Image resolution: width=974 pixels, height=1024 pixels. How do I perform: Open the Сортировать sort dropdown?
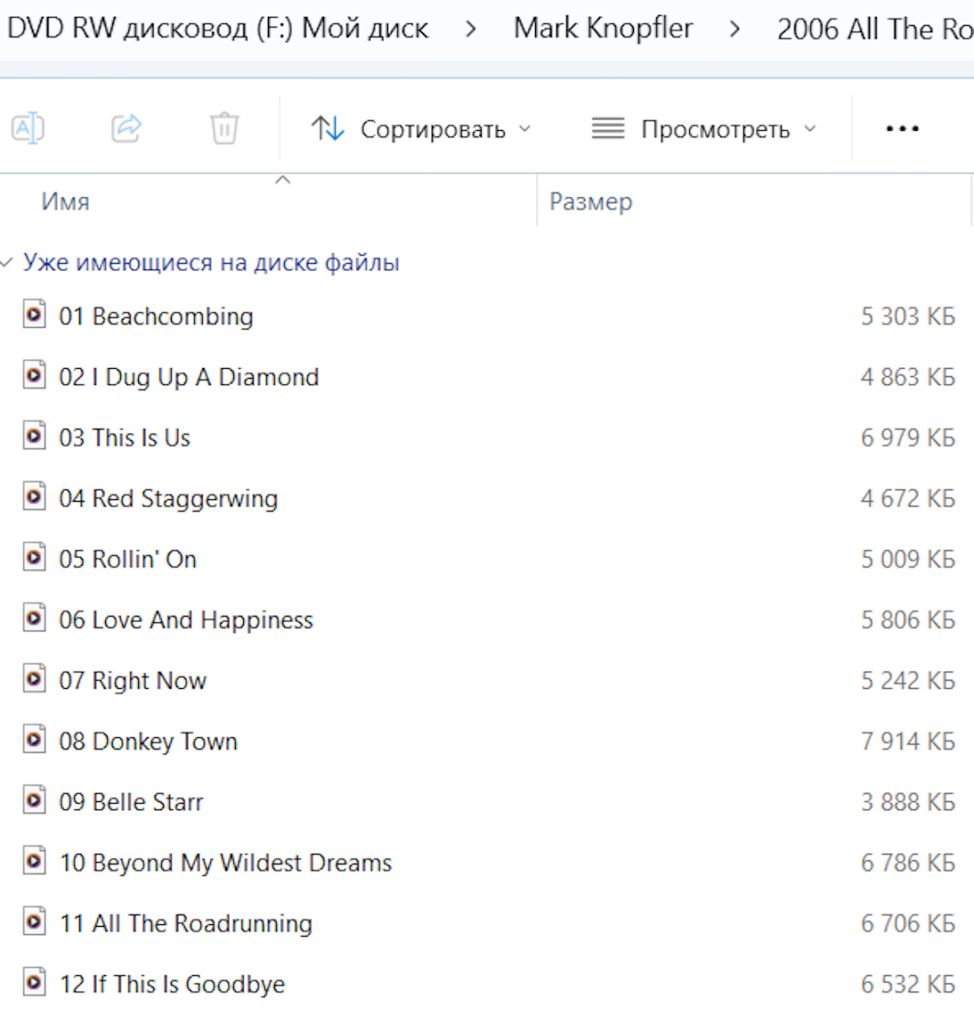(421, 129)
